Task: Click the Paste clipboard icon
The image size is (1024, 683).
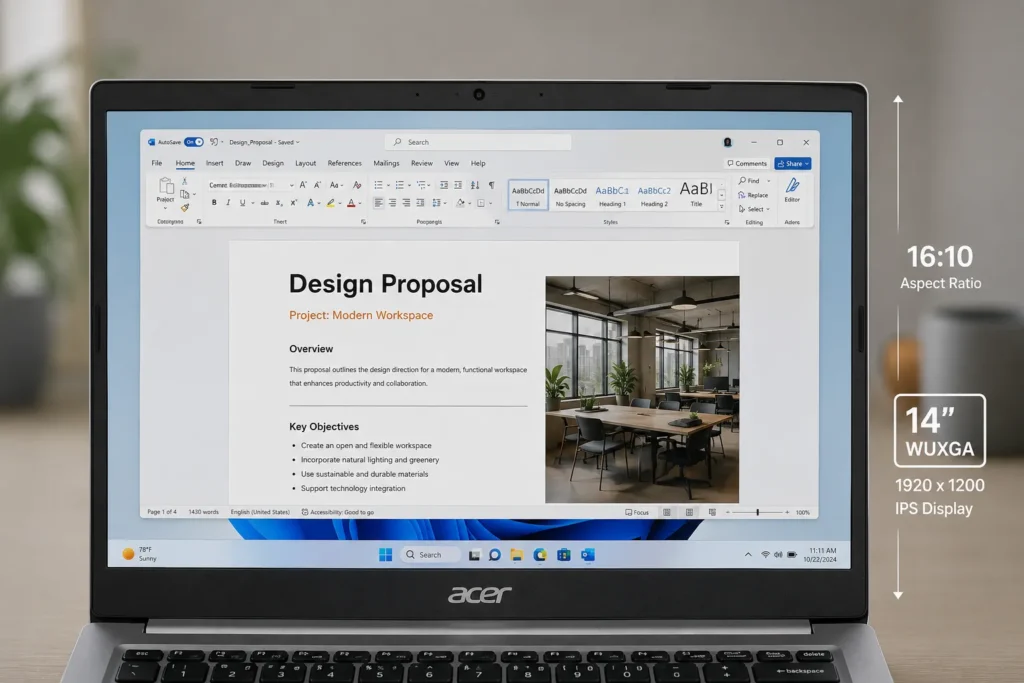Action: click(166, 185)
